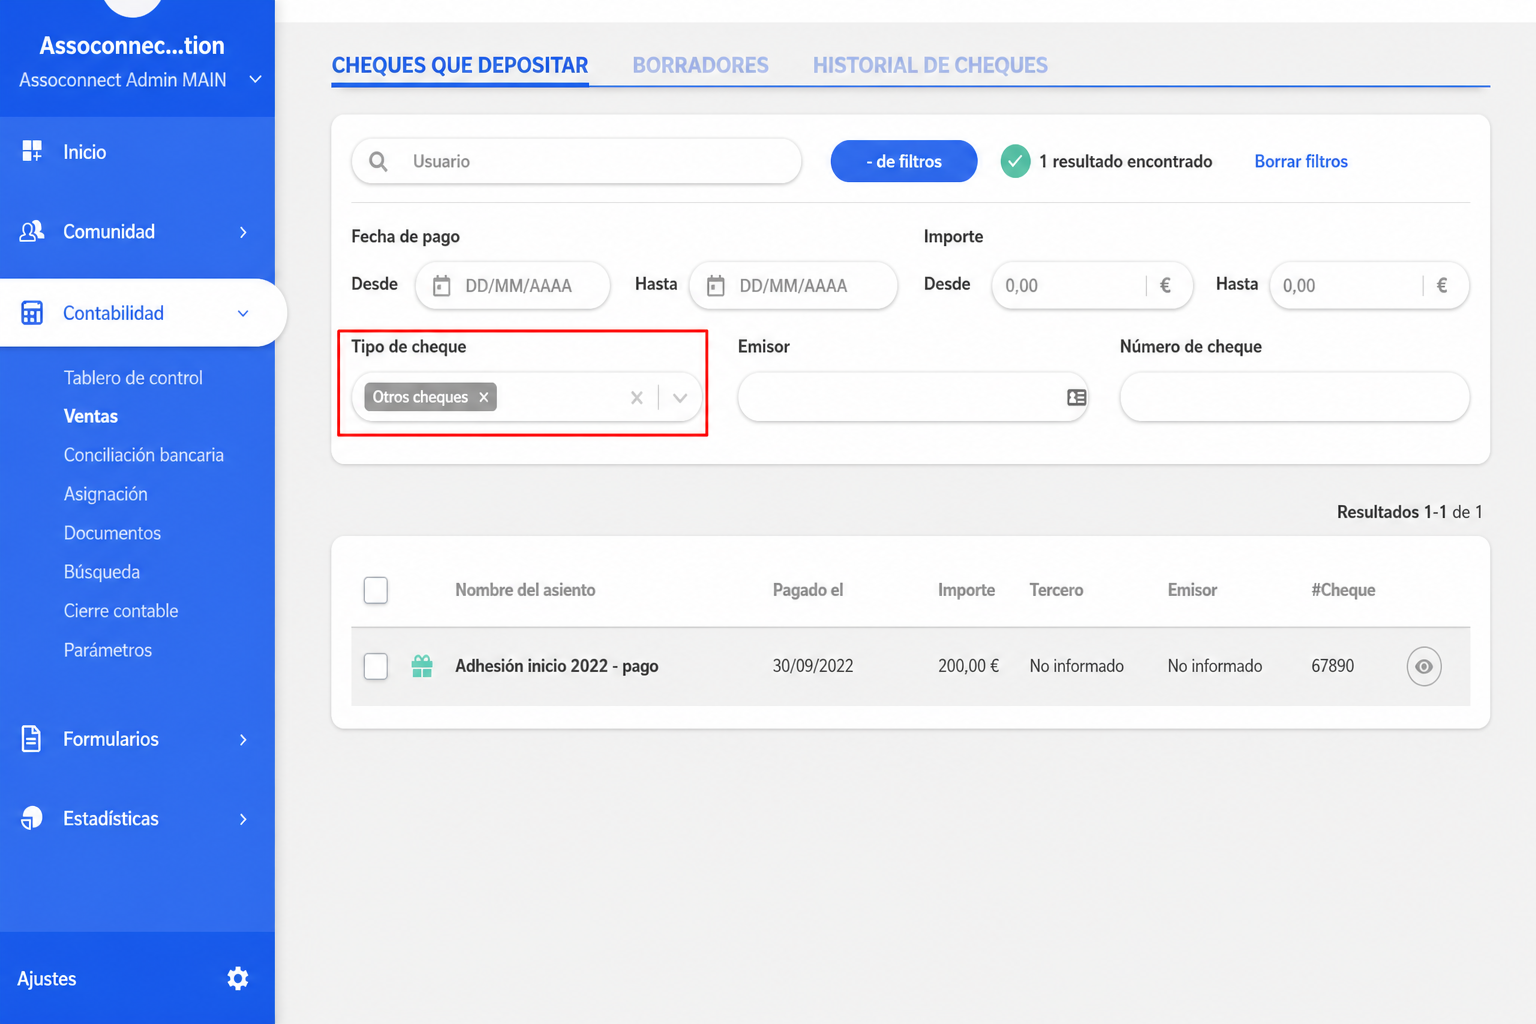Expand the Comunidad menu chevron
This screenshot has height=1024, width=1536.
tap(243, 232)
